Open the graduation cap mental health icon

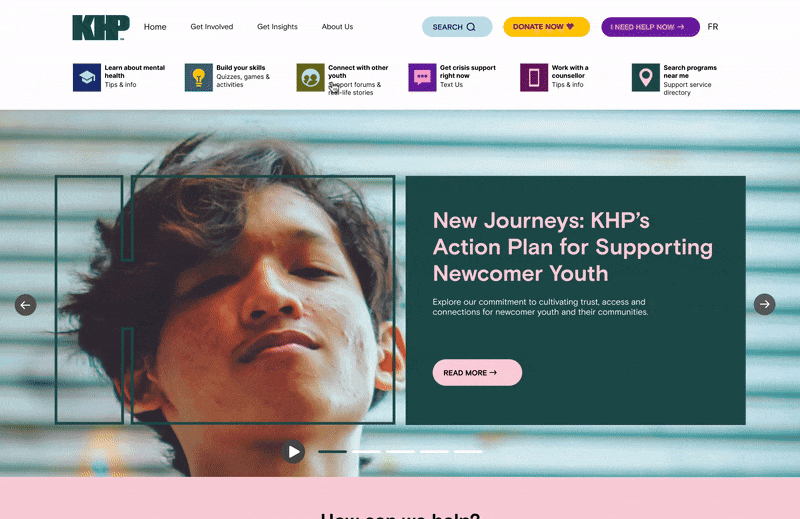pyautogui.click(x=87, y=78)
